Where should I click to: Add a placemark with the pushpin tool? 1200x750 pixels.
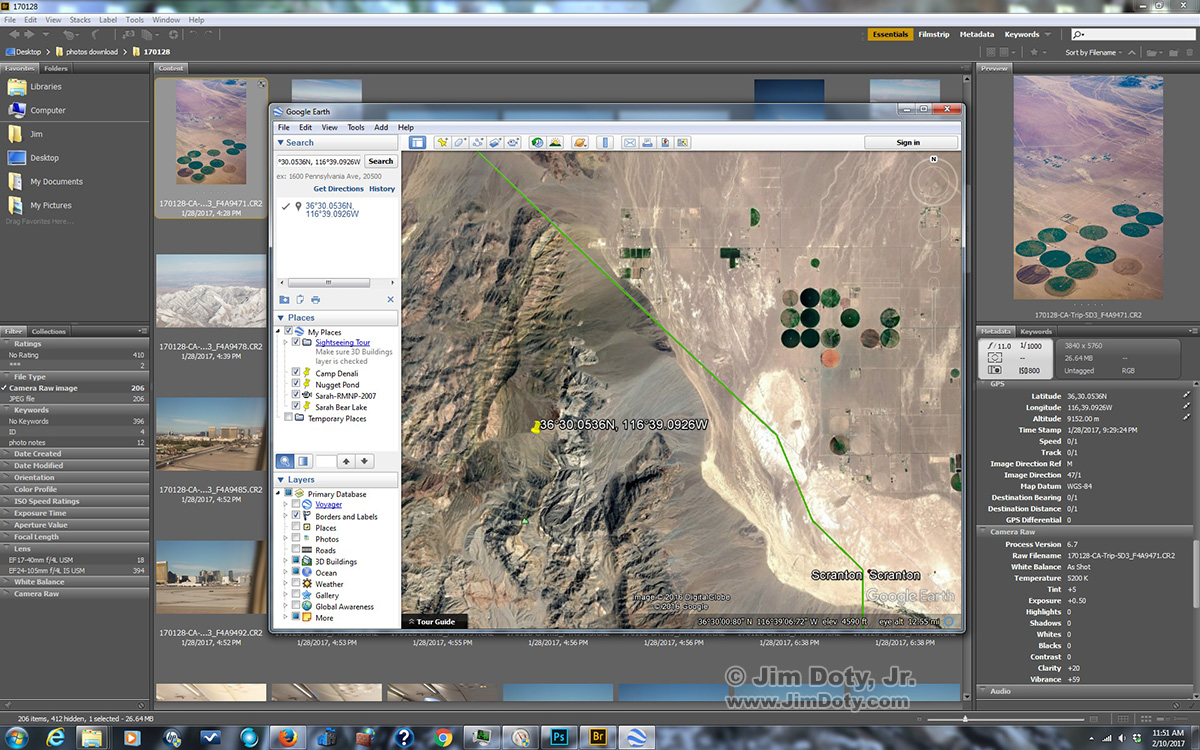441,143
